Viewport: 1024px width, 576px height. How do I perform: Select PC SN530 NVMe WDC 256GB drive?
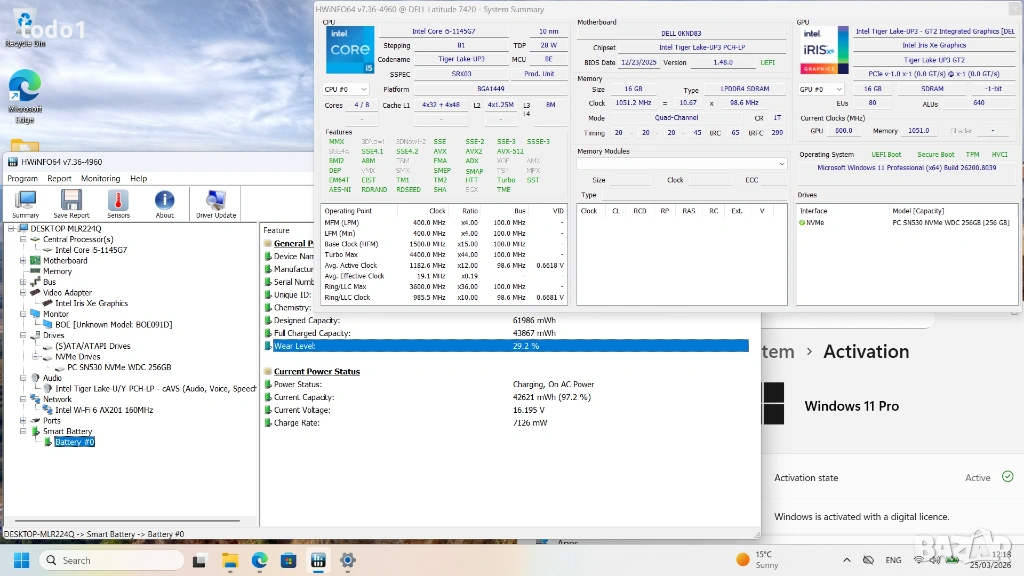coord(118,367)
